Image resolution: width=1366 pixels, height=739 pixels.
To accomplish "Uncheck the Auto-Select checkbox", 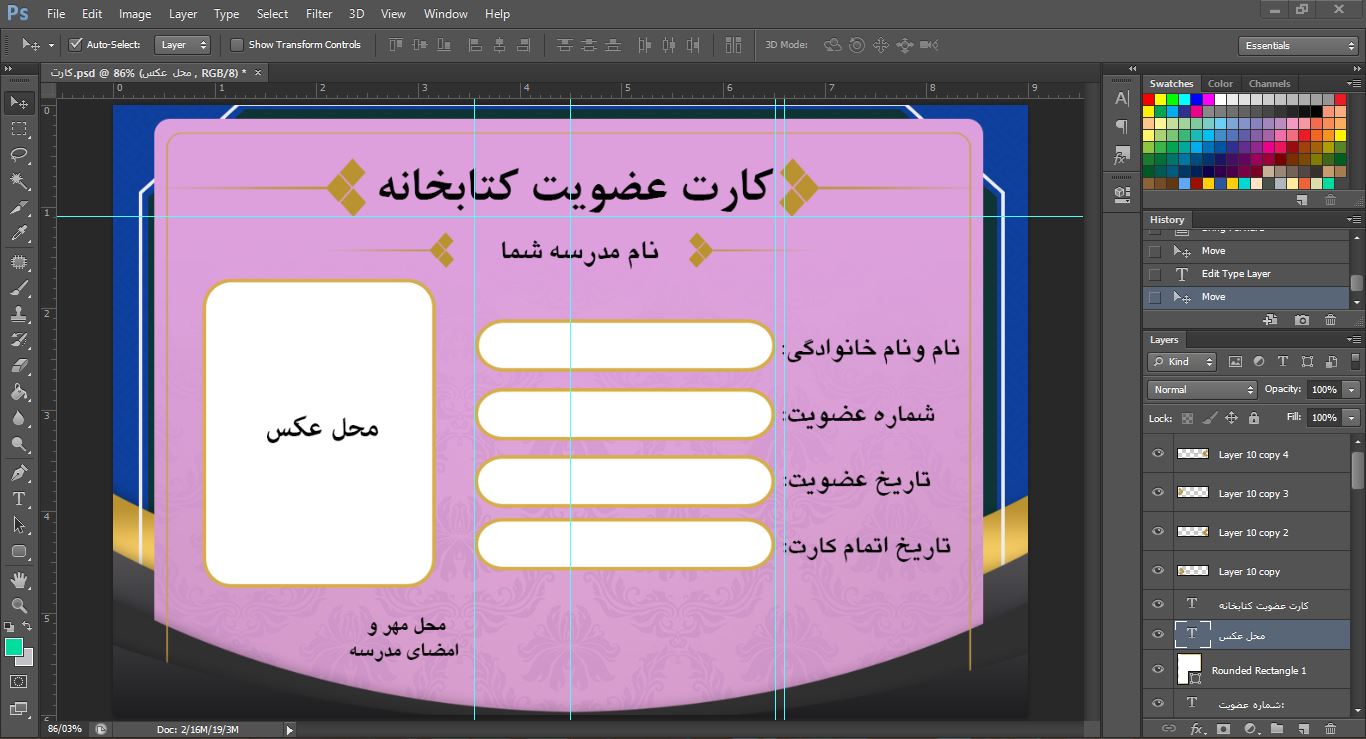I will tap(75, 44).
